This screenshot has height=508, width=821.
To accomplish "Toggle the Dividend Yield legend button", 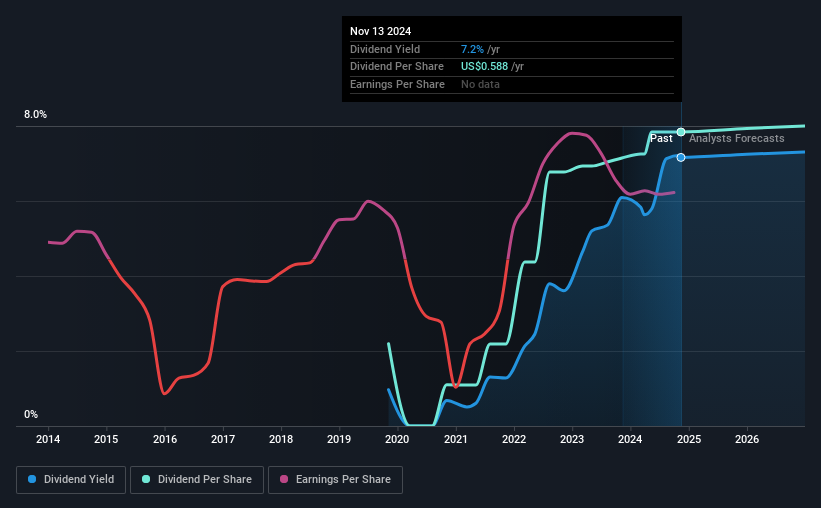I will [x=71, y=480].
